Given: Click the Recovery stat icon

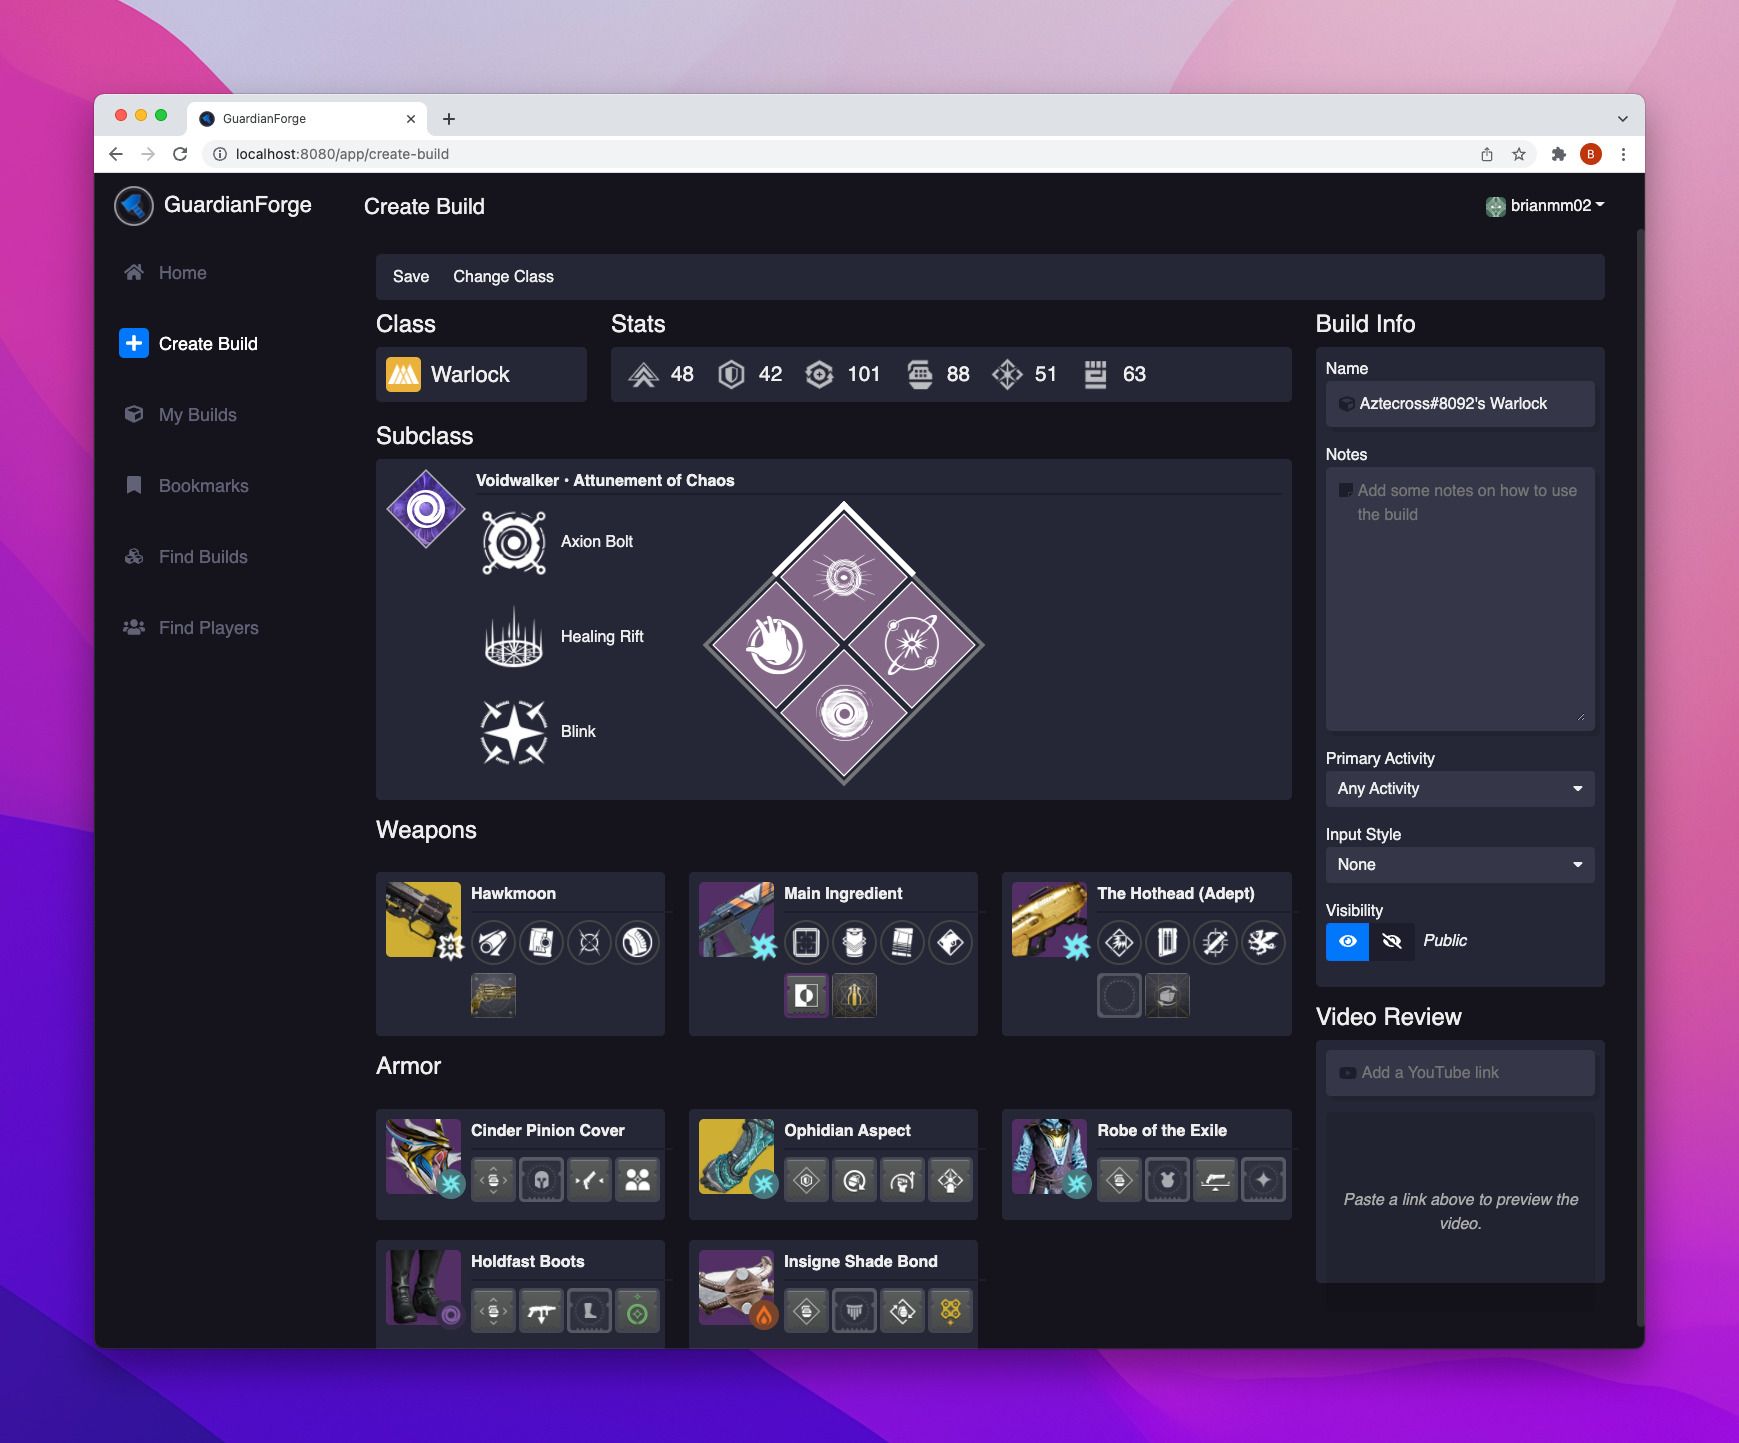Looking at the screenshot, I should point(819,375).
